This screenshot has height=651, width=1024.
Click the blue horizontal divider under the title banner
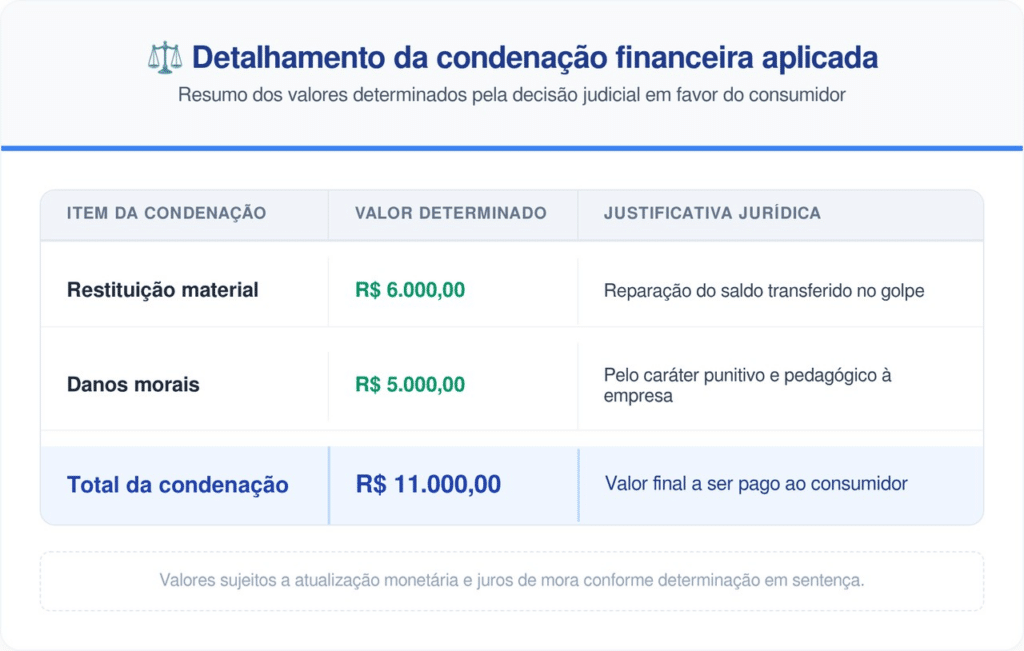pyautogui.click(x=511, y=148)
